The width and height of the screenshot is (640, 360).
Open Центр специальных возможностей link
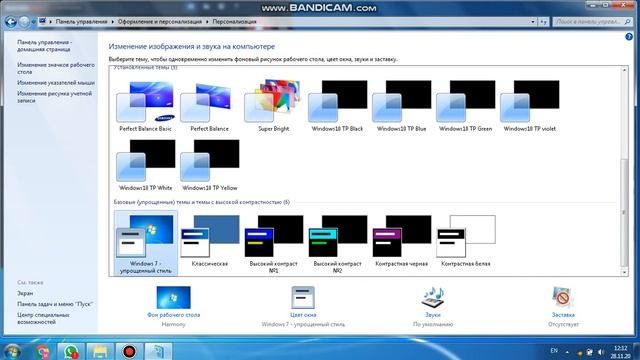43,318
